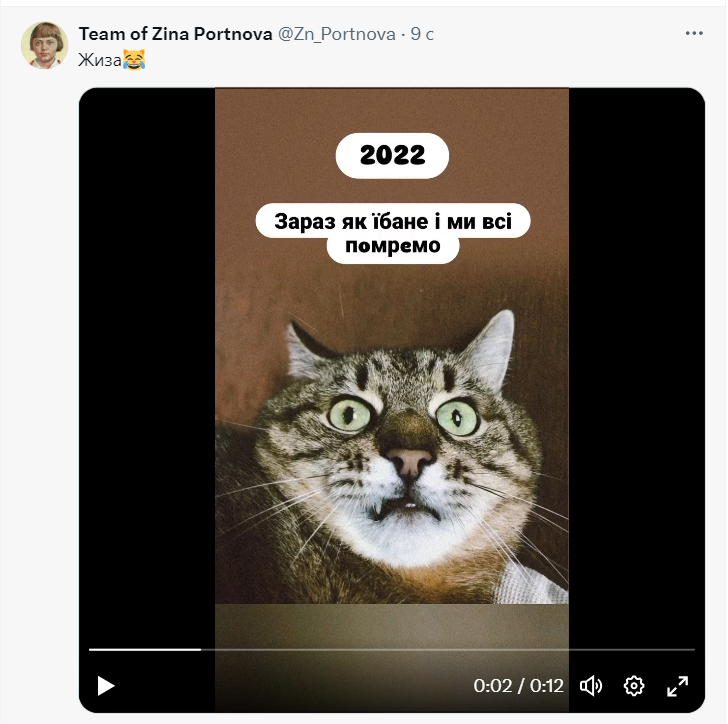Click the tweet text Жиза
This screenshot has width=728, height=724.
coord(99,60)
